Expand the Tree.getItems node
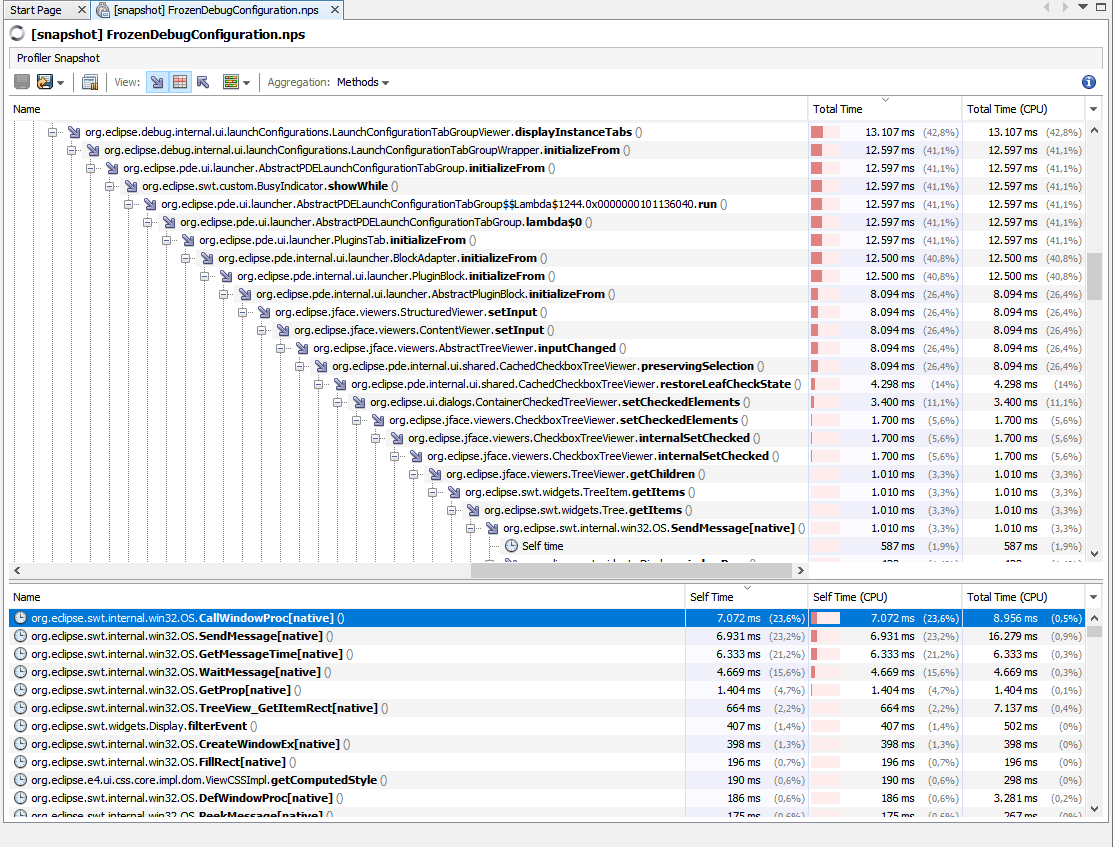The image size is (1113, 847). click(x=452, y=510)
